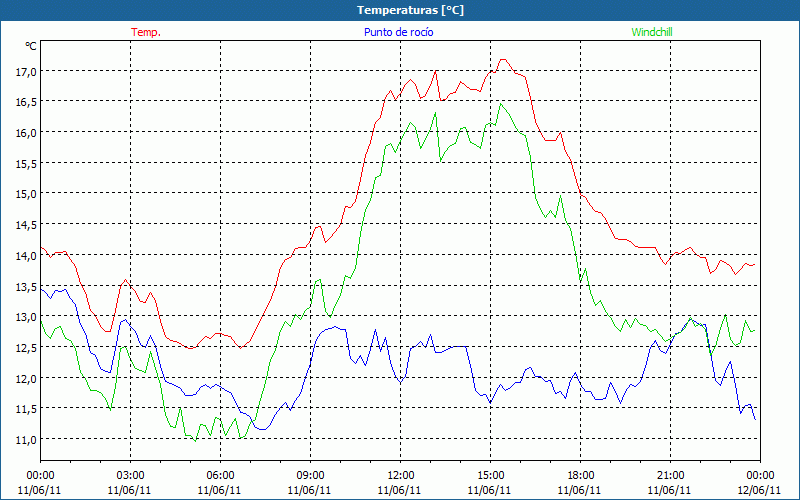Select the 21:00 time axis label

[x=670, y=475]
